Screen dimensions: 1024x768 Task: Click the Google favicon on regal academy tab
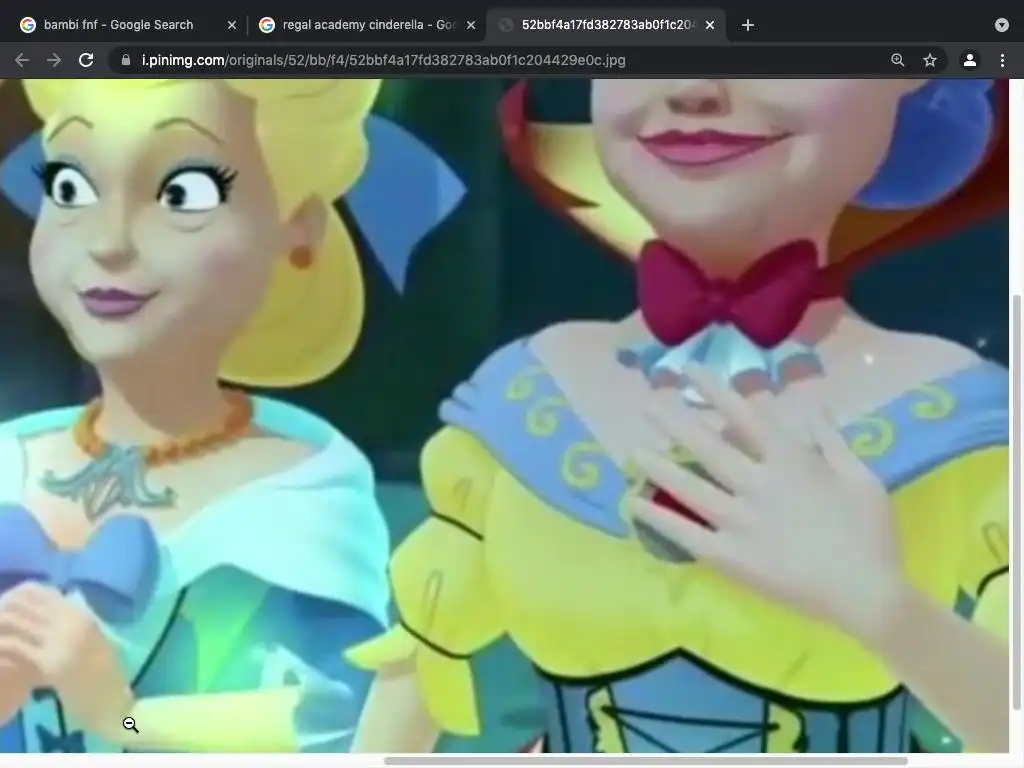tap(266, 25)
